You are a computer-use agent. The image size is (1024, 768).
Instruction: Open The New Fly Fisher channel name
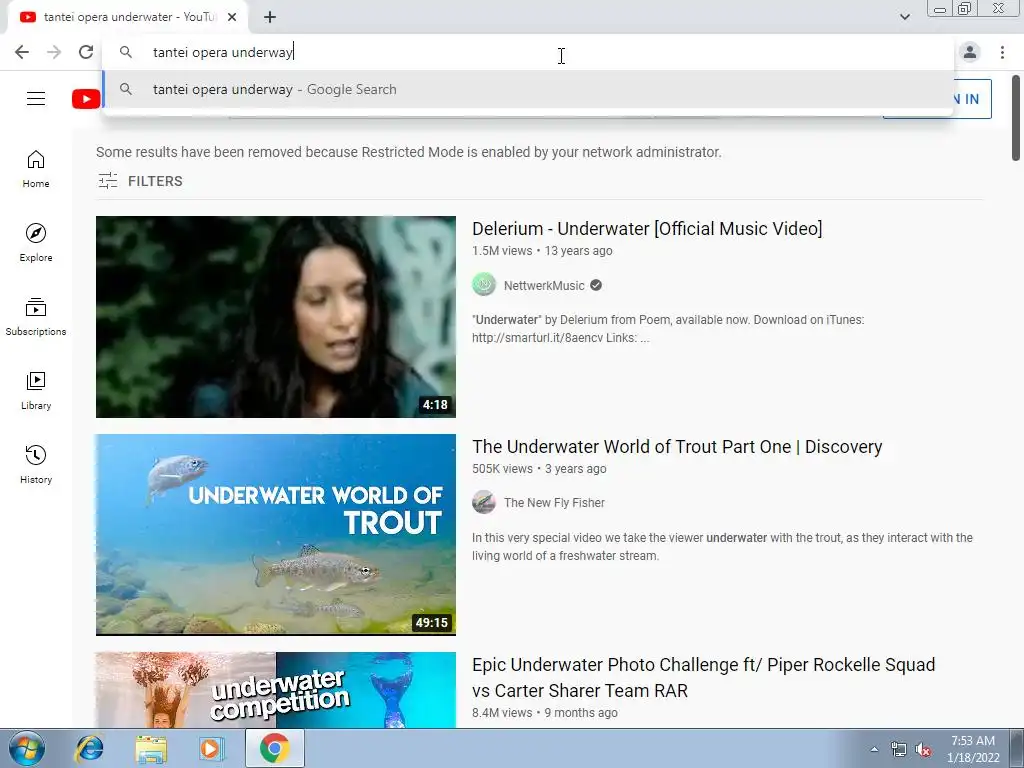[554, 503]
